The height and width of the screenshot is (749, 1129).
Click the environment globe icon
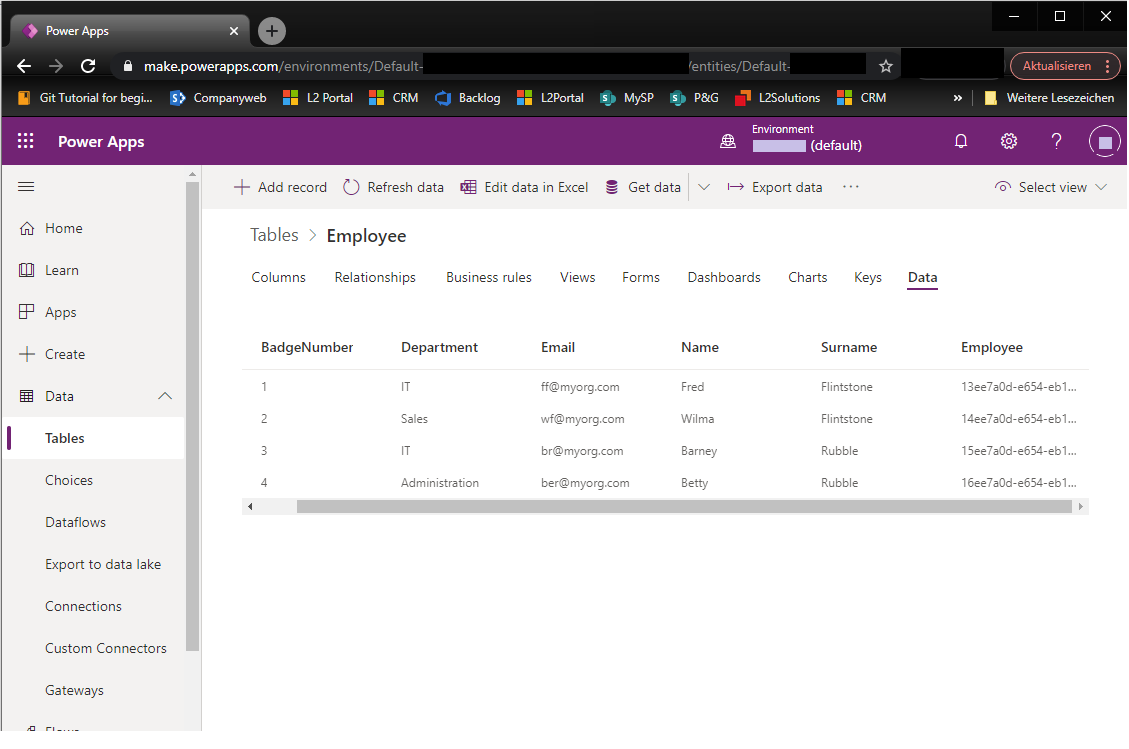click(728, 142)
